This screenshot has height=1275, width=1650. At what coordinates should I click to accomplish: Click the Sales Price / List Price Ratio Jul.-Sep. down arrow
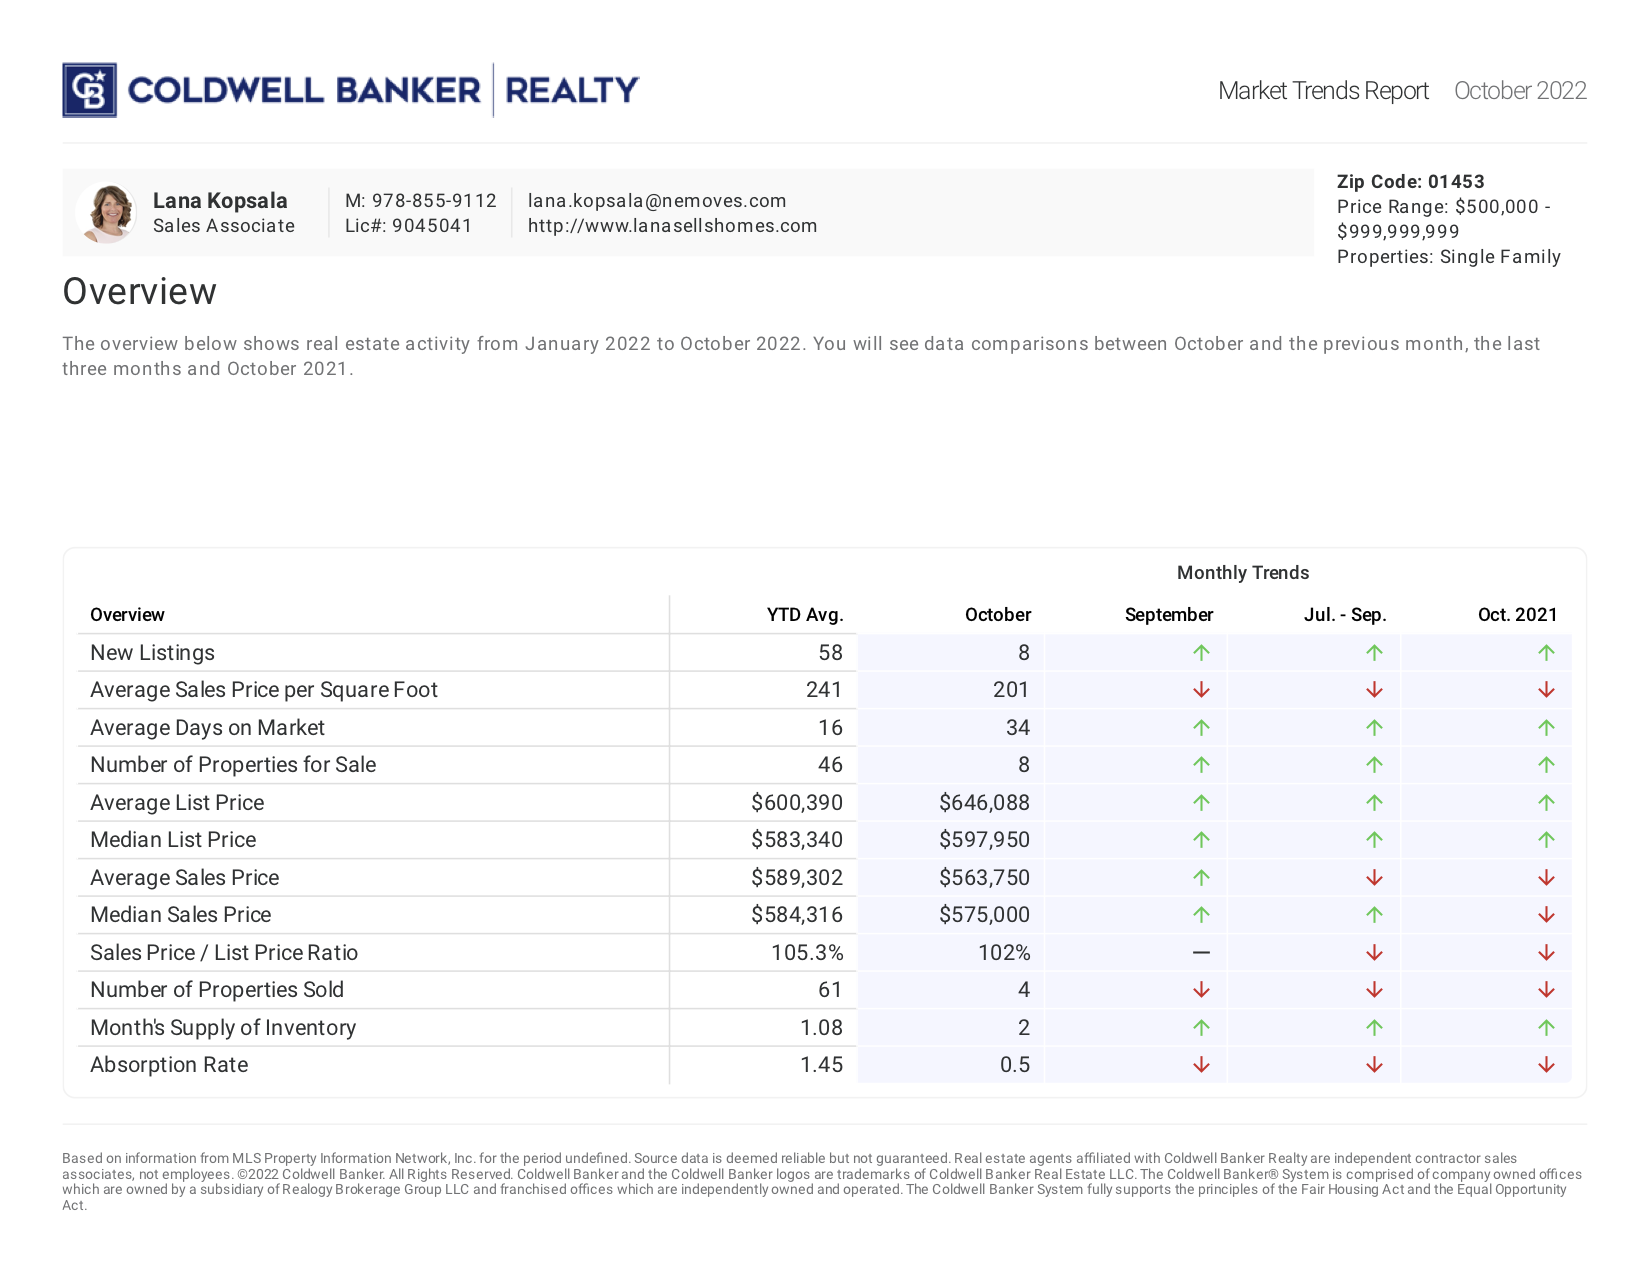1374,953
